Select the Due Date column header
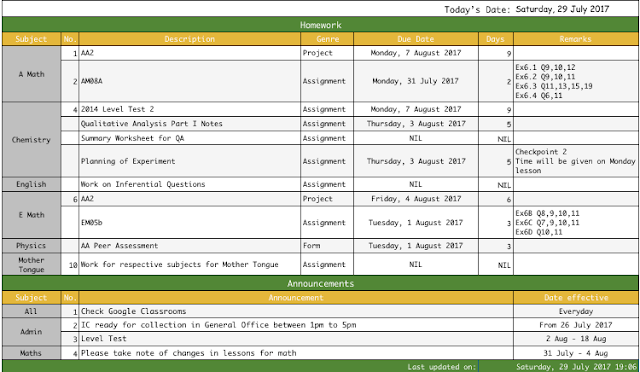 point(416,39)
